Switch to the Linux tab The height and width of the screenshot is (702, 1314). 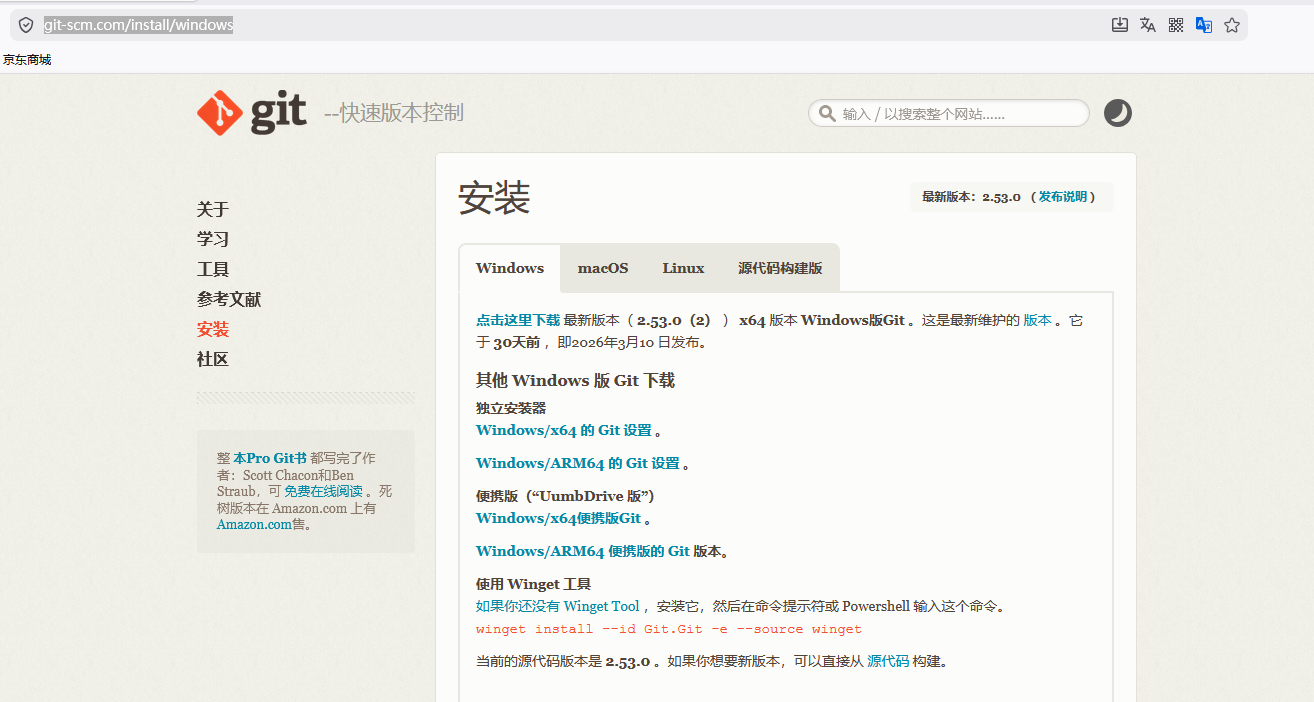(683, 268)
